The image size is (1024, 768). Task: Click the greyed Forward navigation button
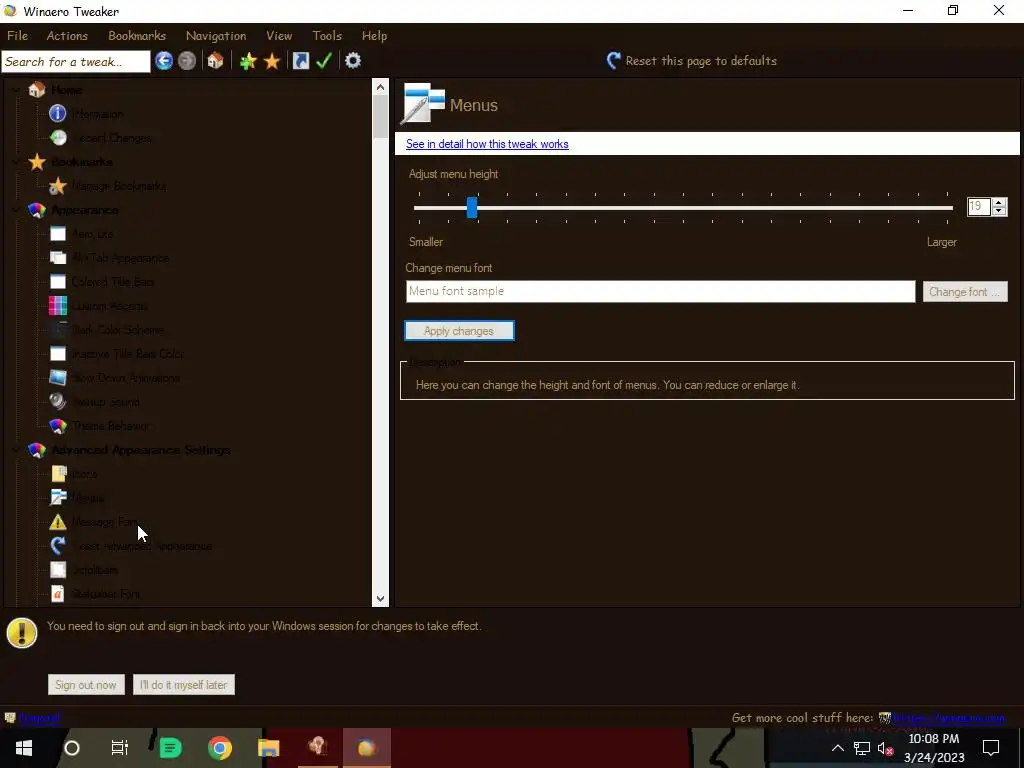tap(187, 61)
